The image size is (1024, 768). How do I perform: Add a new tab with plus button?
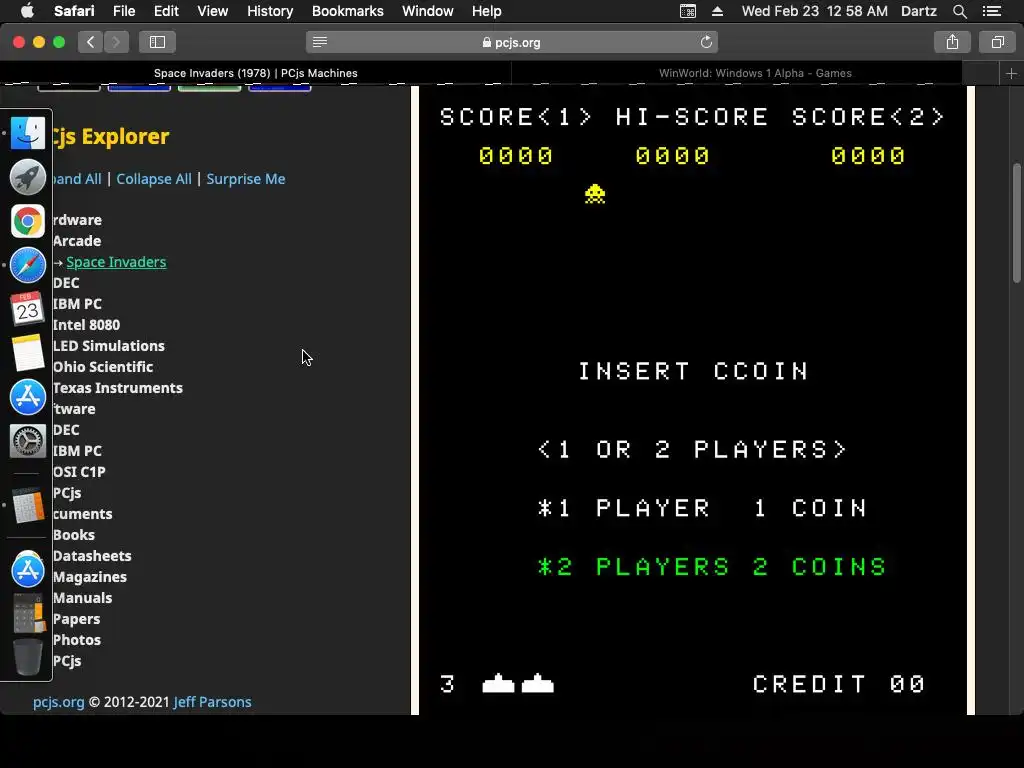point(1011,73)
